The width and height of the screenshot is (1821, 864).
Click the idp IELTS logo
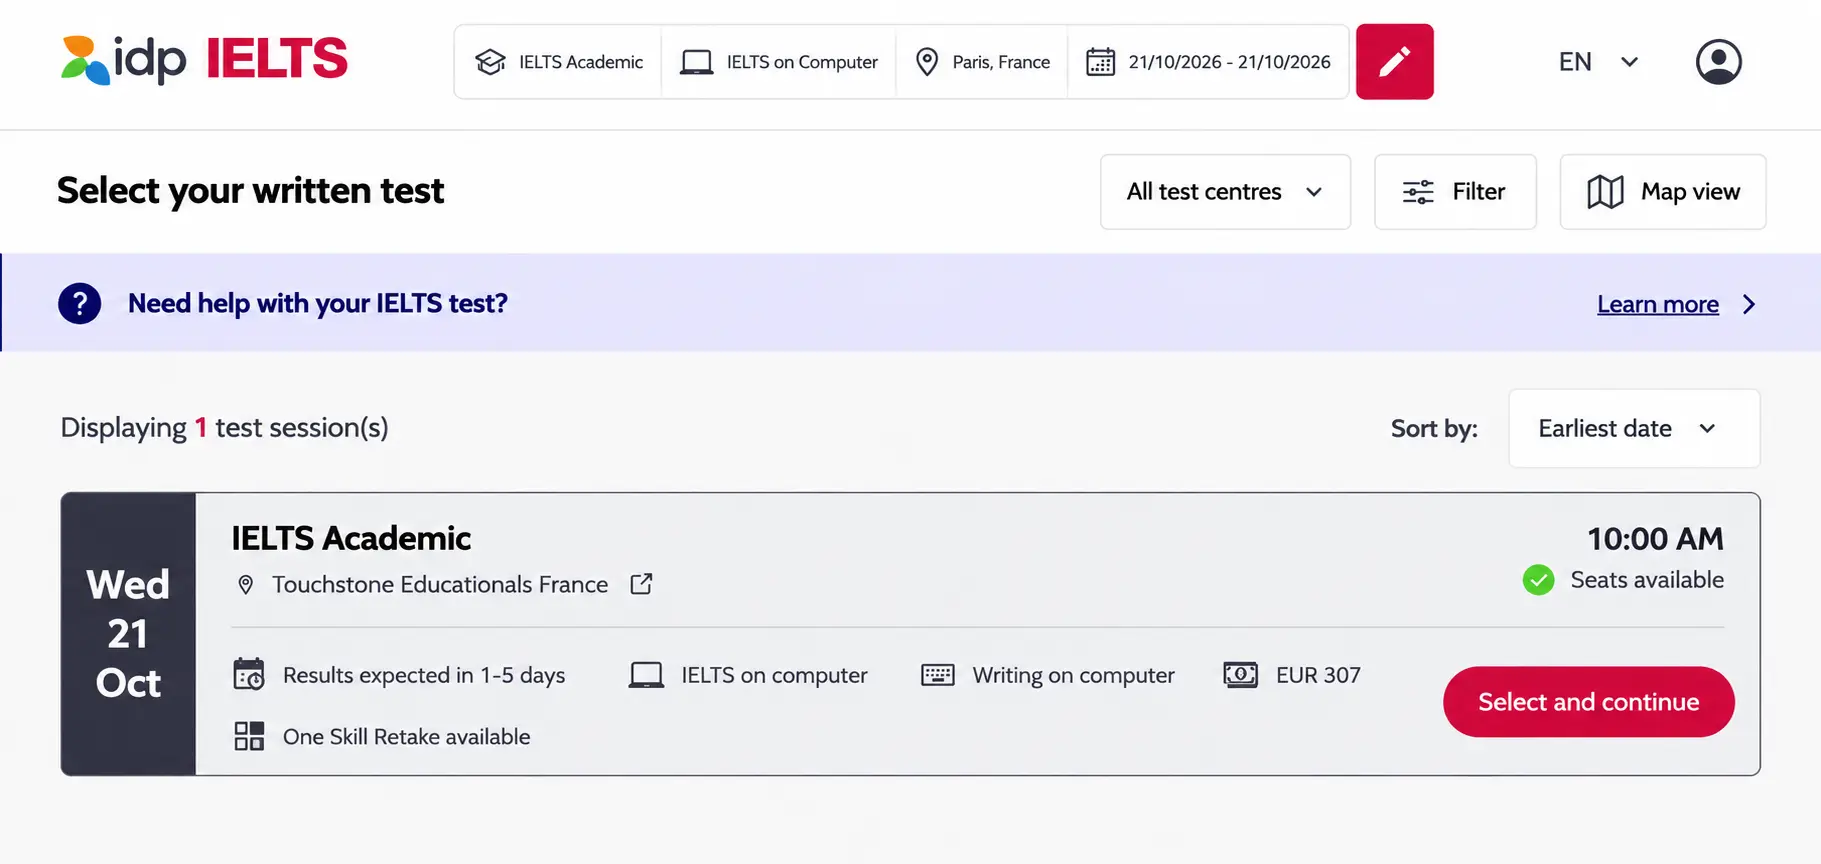204,59
